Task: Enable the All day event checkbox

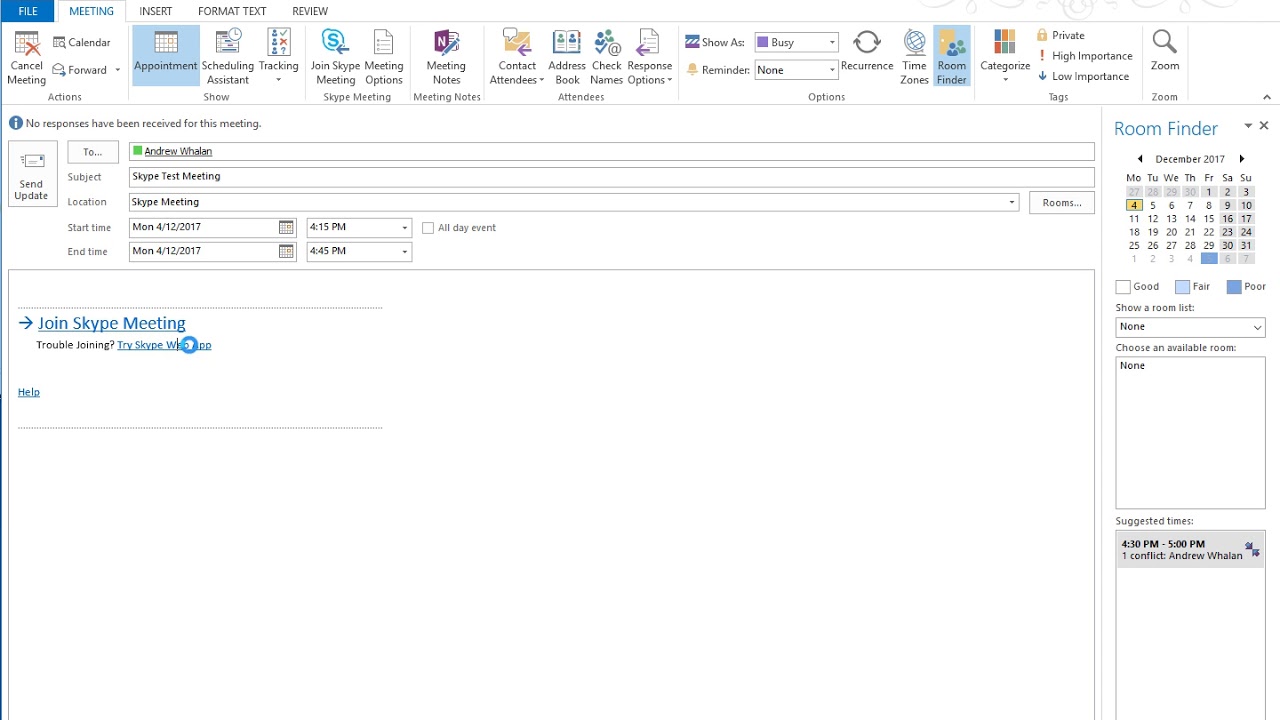Action: [x=428, y=228]
